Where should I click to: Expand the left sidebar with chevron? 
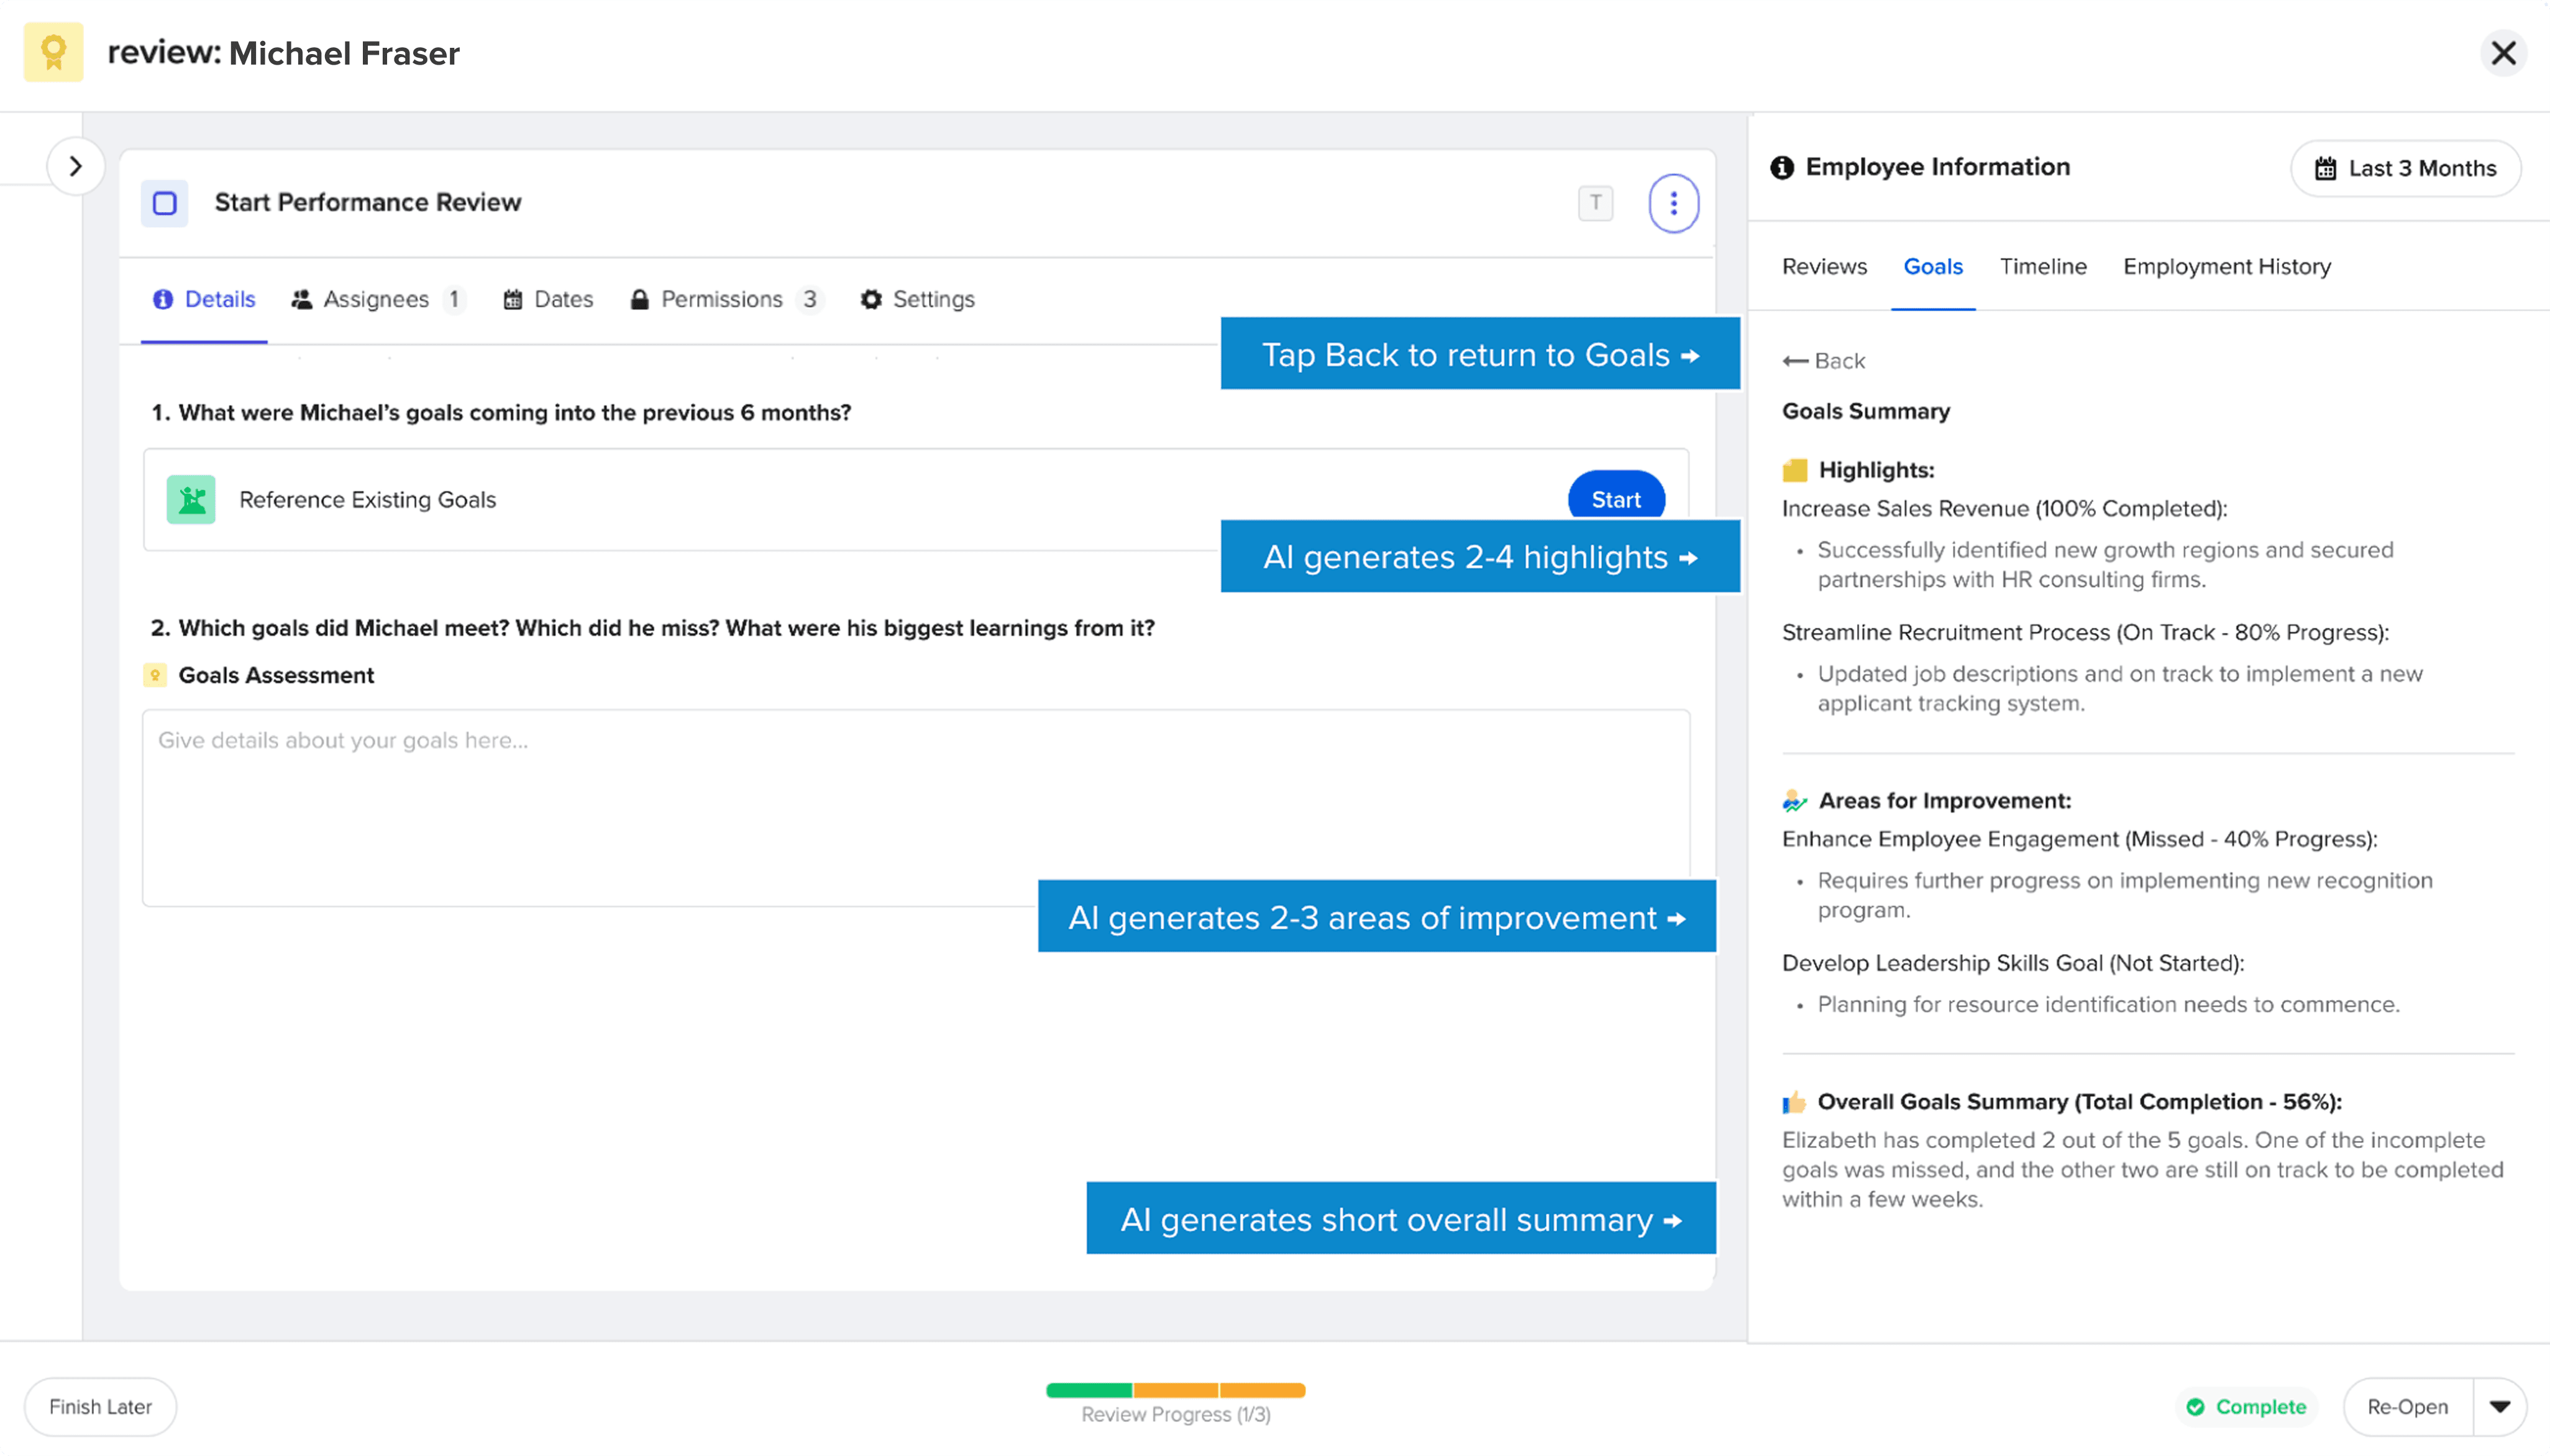coord(76,166)
